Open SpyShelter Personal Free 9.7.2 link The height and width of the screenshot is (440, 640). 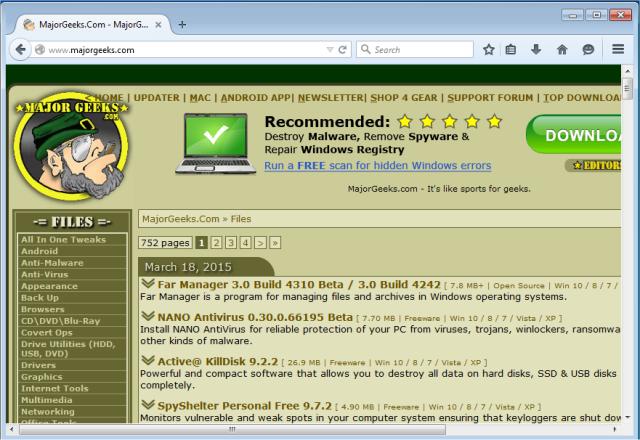[x=244, y=406]
